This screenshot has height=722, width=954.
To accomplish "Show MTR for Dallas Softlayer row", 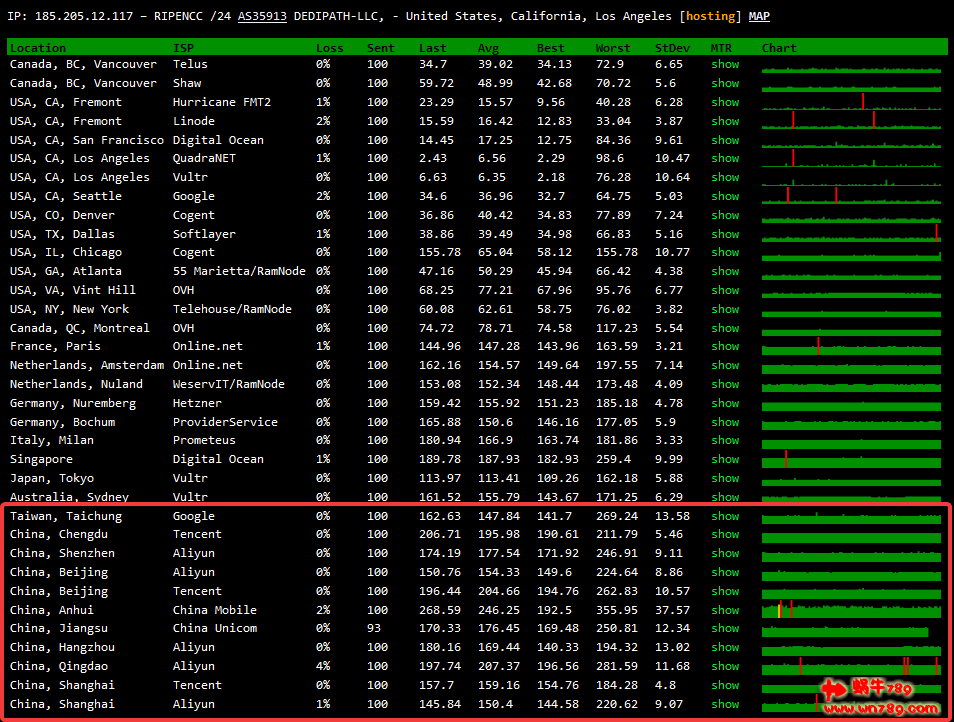I will [x=725, y=234].
